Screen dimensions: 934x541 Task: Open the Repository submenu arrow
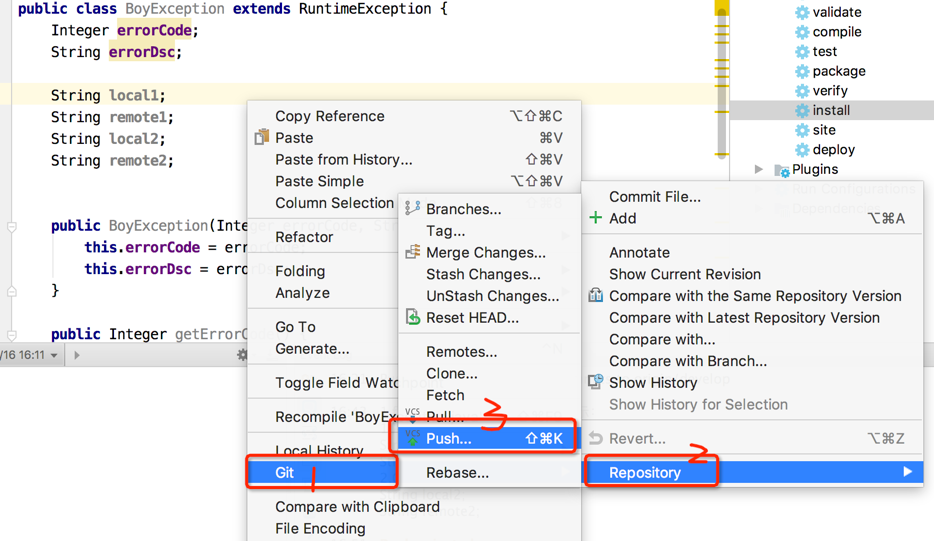click(907, 472)
